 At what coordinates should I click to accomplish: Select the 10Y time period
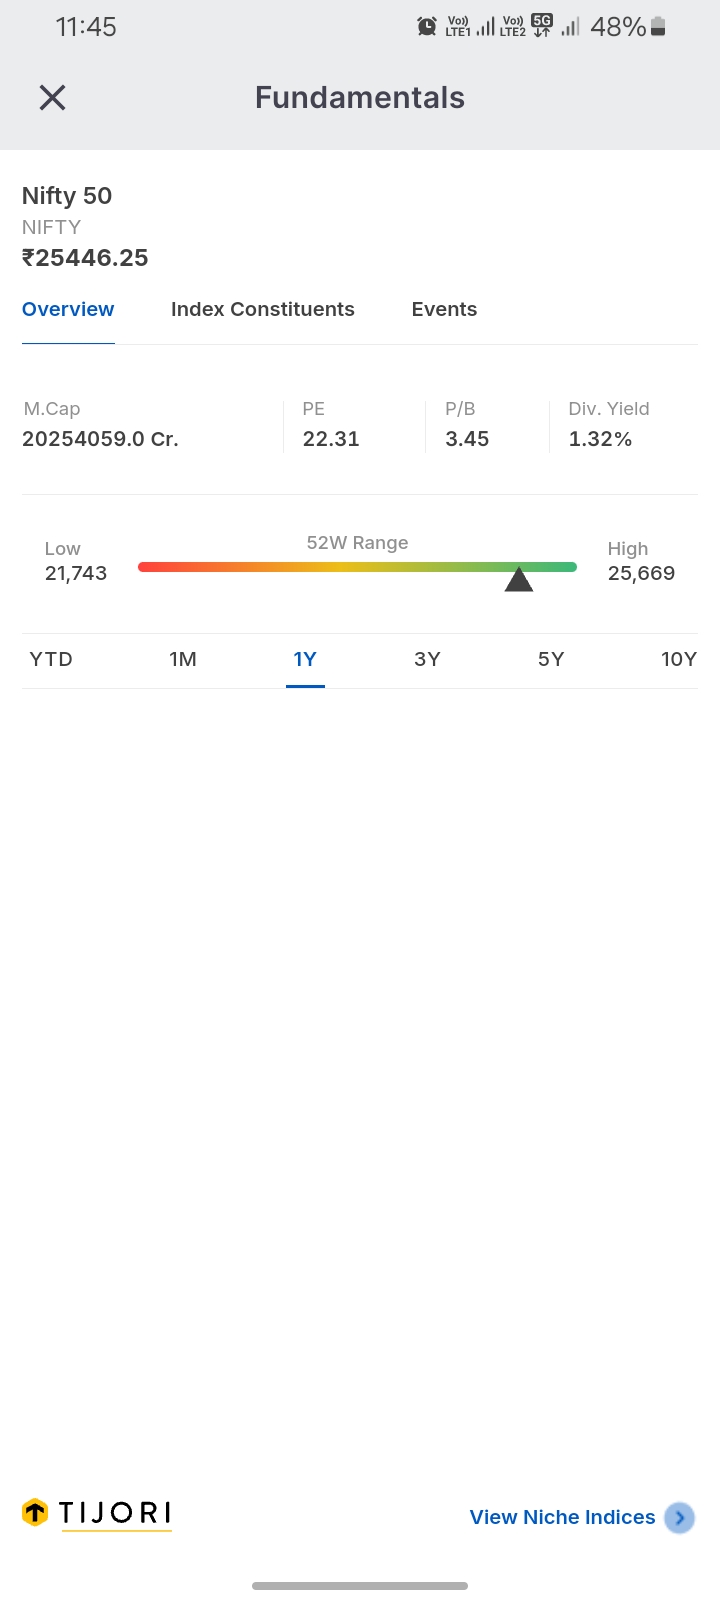(x=678, y=659)
